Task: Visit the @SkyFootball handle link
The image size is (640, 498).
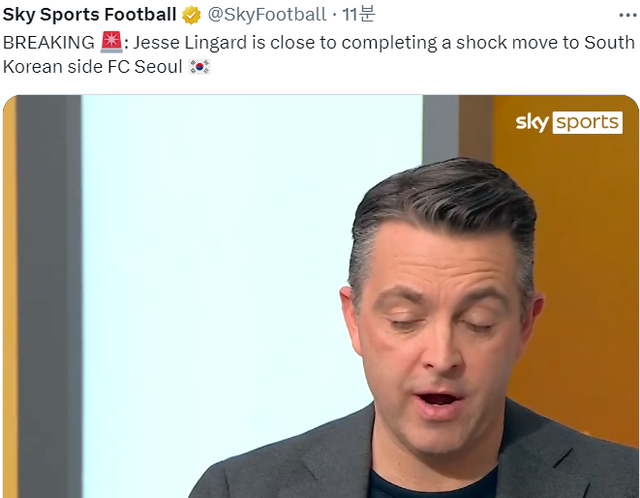Action: click(267, 15)
